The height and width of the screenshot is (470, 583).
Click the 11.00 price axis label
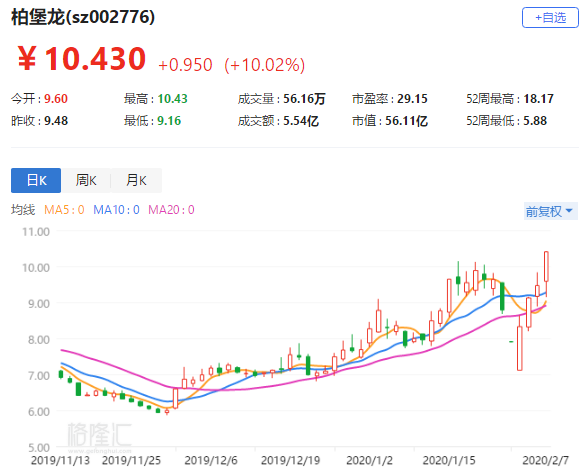pyautogui.click(x=36, y=232)
